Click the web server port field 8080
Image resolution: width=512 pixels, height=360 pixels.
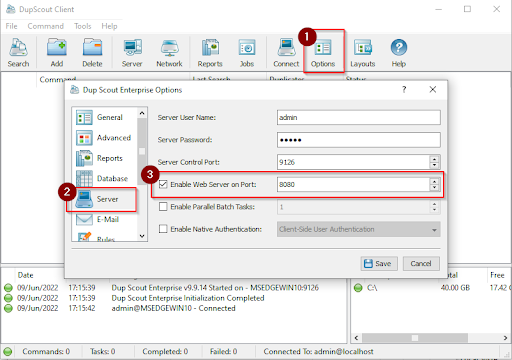(x=353, y=184)
